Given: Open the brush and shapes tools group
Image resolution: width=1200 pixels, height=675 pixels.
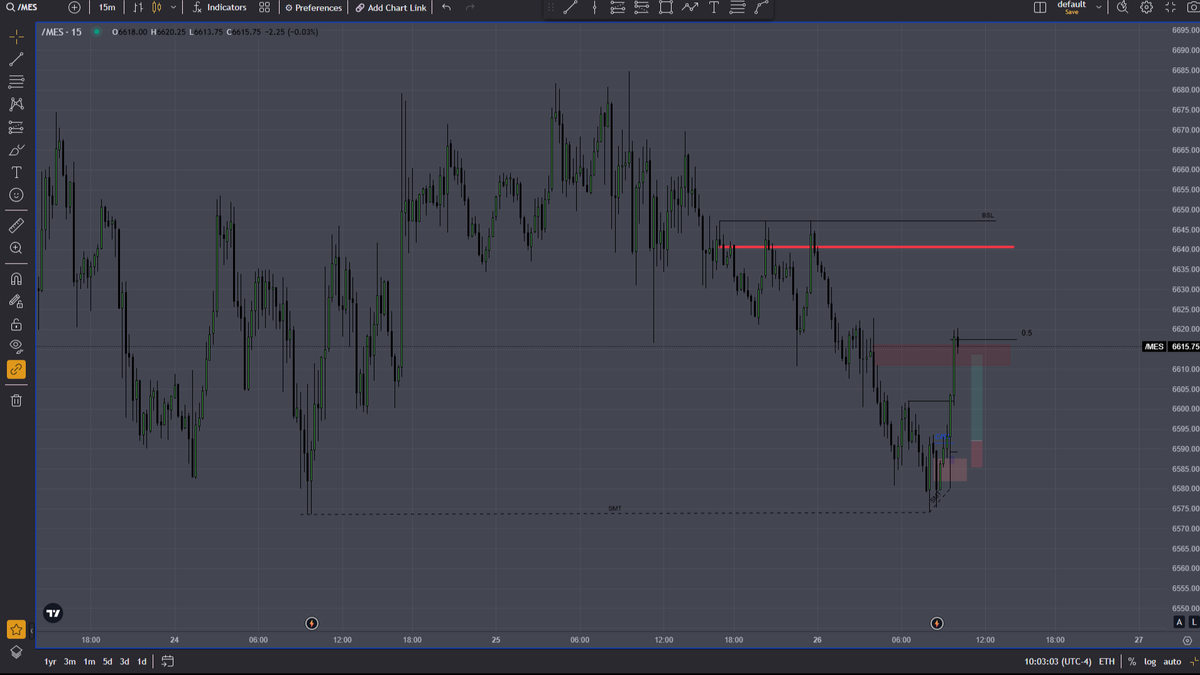Looking at the screenshot, I should coord(16,150).
